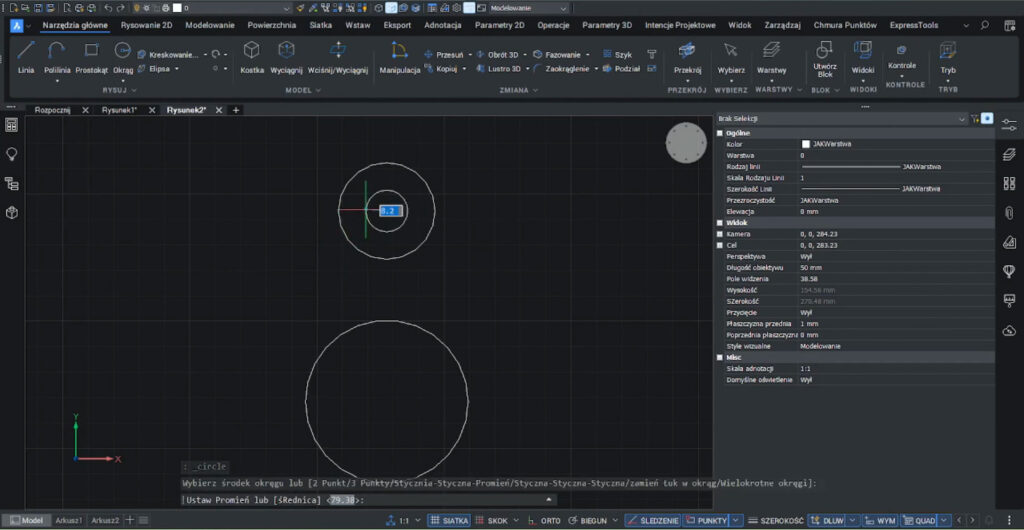Select the Lustro 3D mirror tool
The width and height of the screenshot is (1024, 530).
coord(498,69)
